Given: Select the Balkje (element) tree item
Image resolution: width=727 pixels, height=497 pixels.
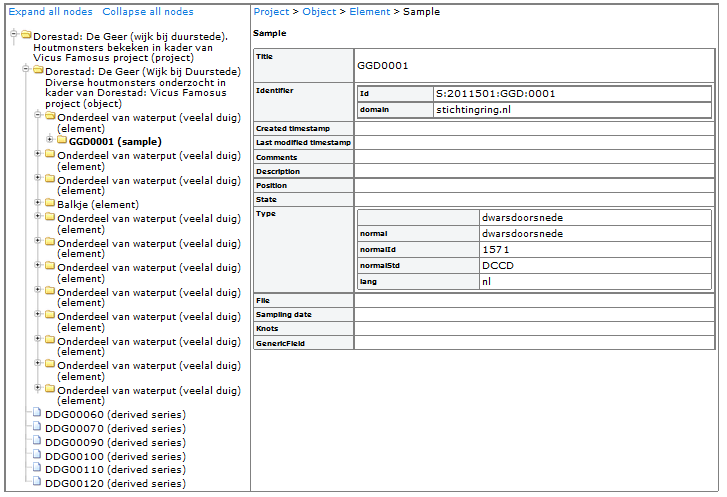Looking at the screenshot, I should [98, 204].
